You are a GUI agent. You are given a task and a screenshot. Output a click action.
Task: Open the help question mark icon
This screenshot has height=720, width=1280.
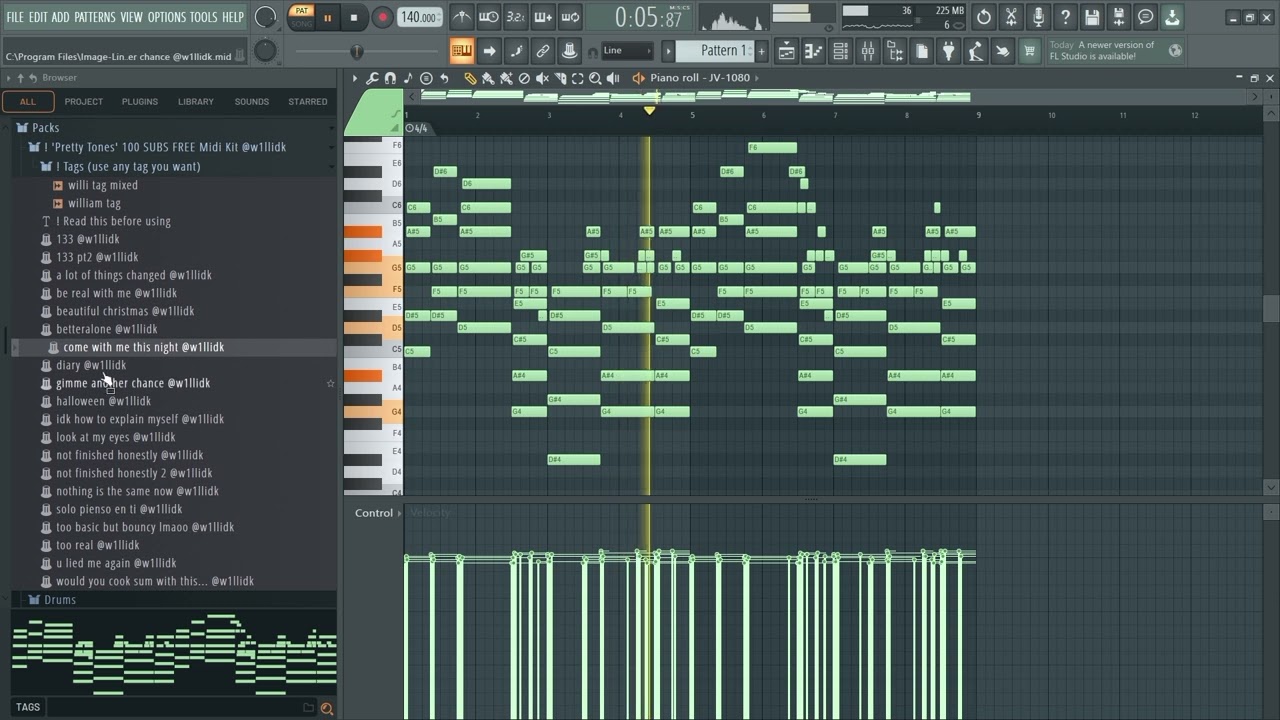[x=1065, y=17]
